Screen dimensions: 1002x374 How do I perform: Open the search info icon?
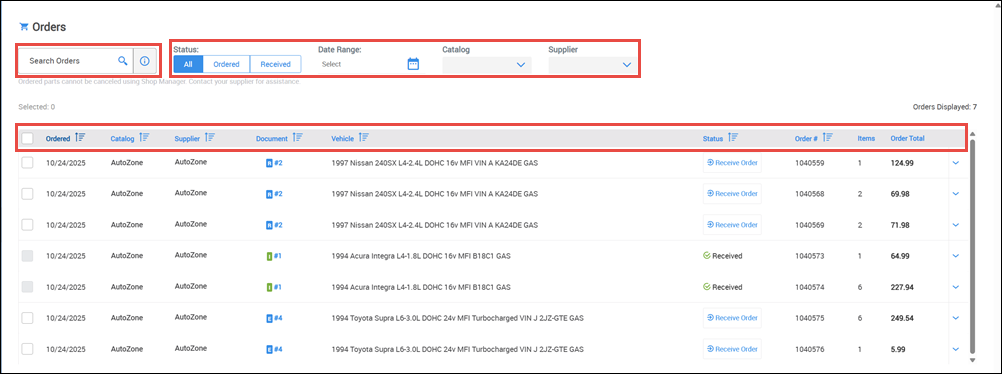coord(144,61)
